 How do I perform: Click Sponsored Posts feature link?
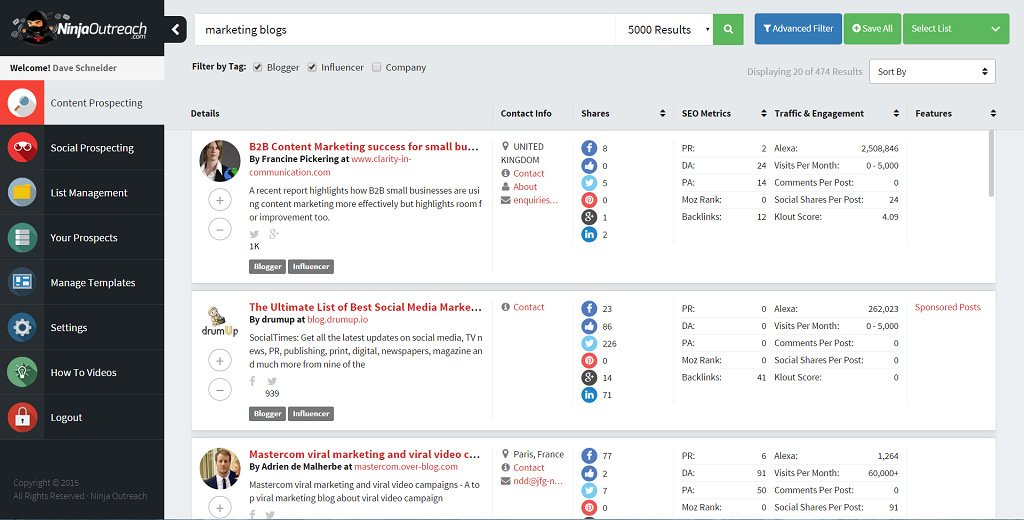[x=948, y=307]
